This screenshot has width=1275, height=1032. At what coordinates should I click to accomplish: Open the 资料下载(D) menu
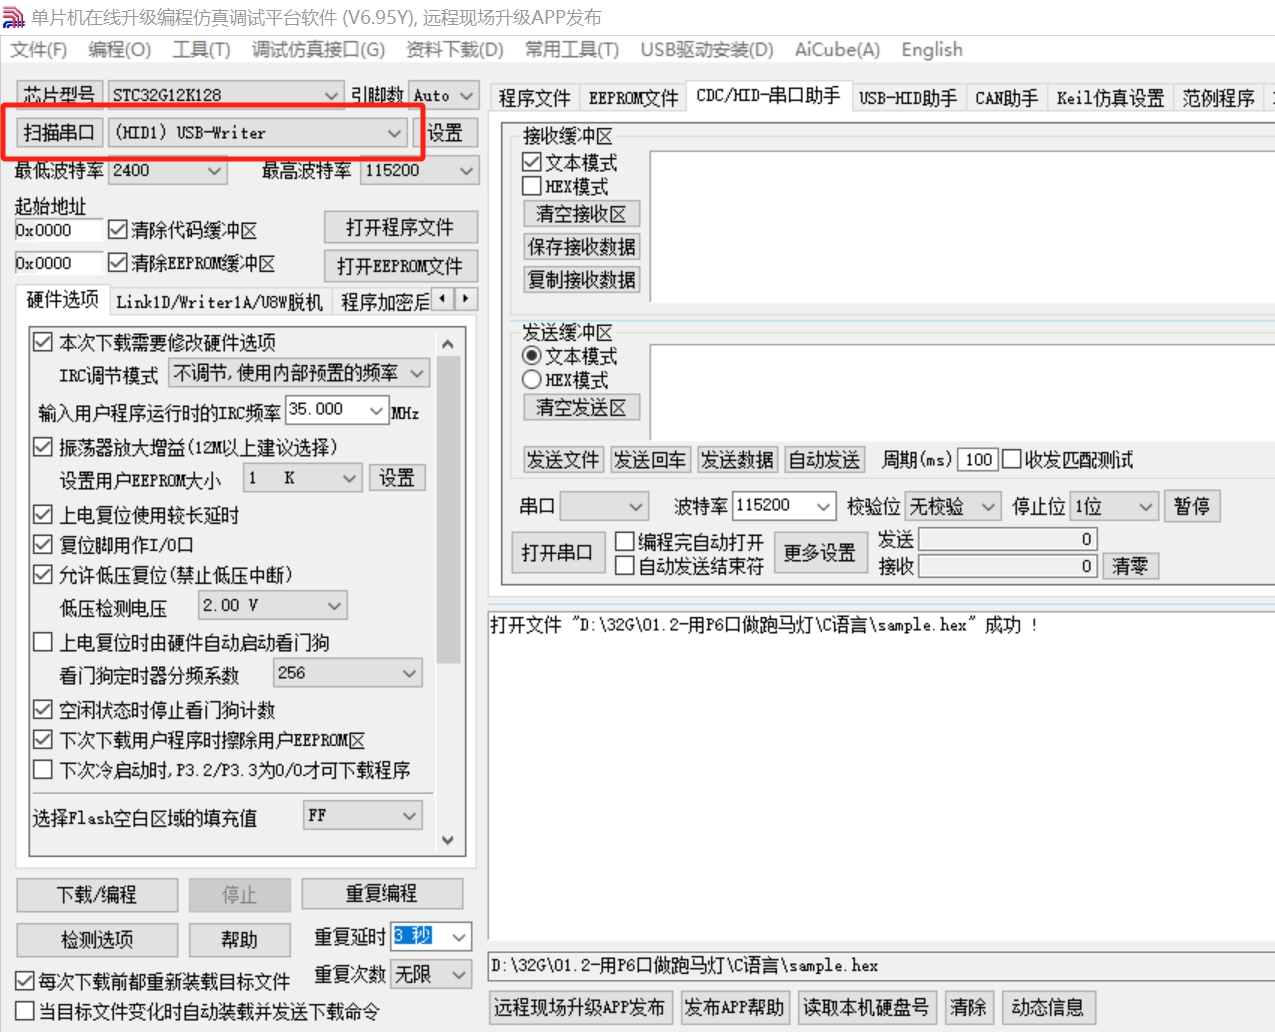click(455, 50)
